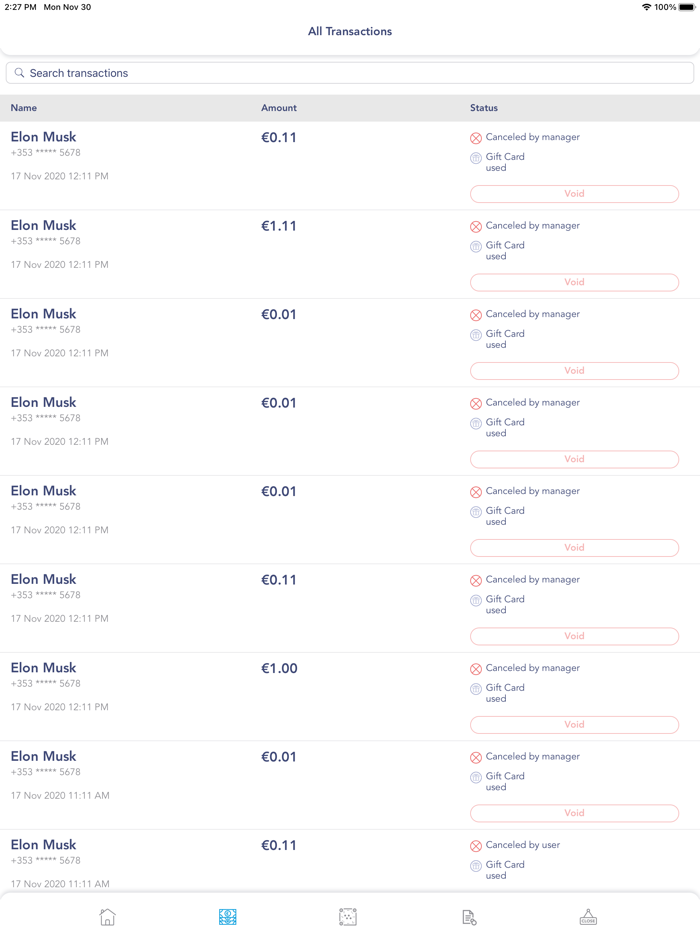
Task: Click the Status column header
Action: point(484,108)
